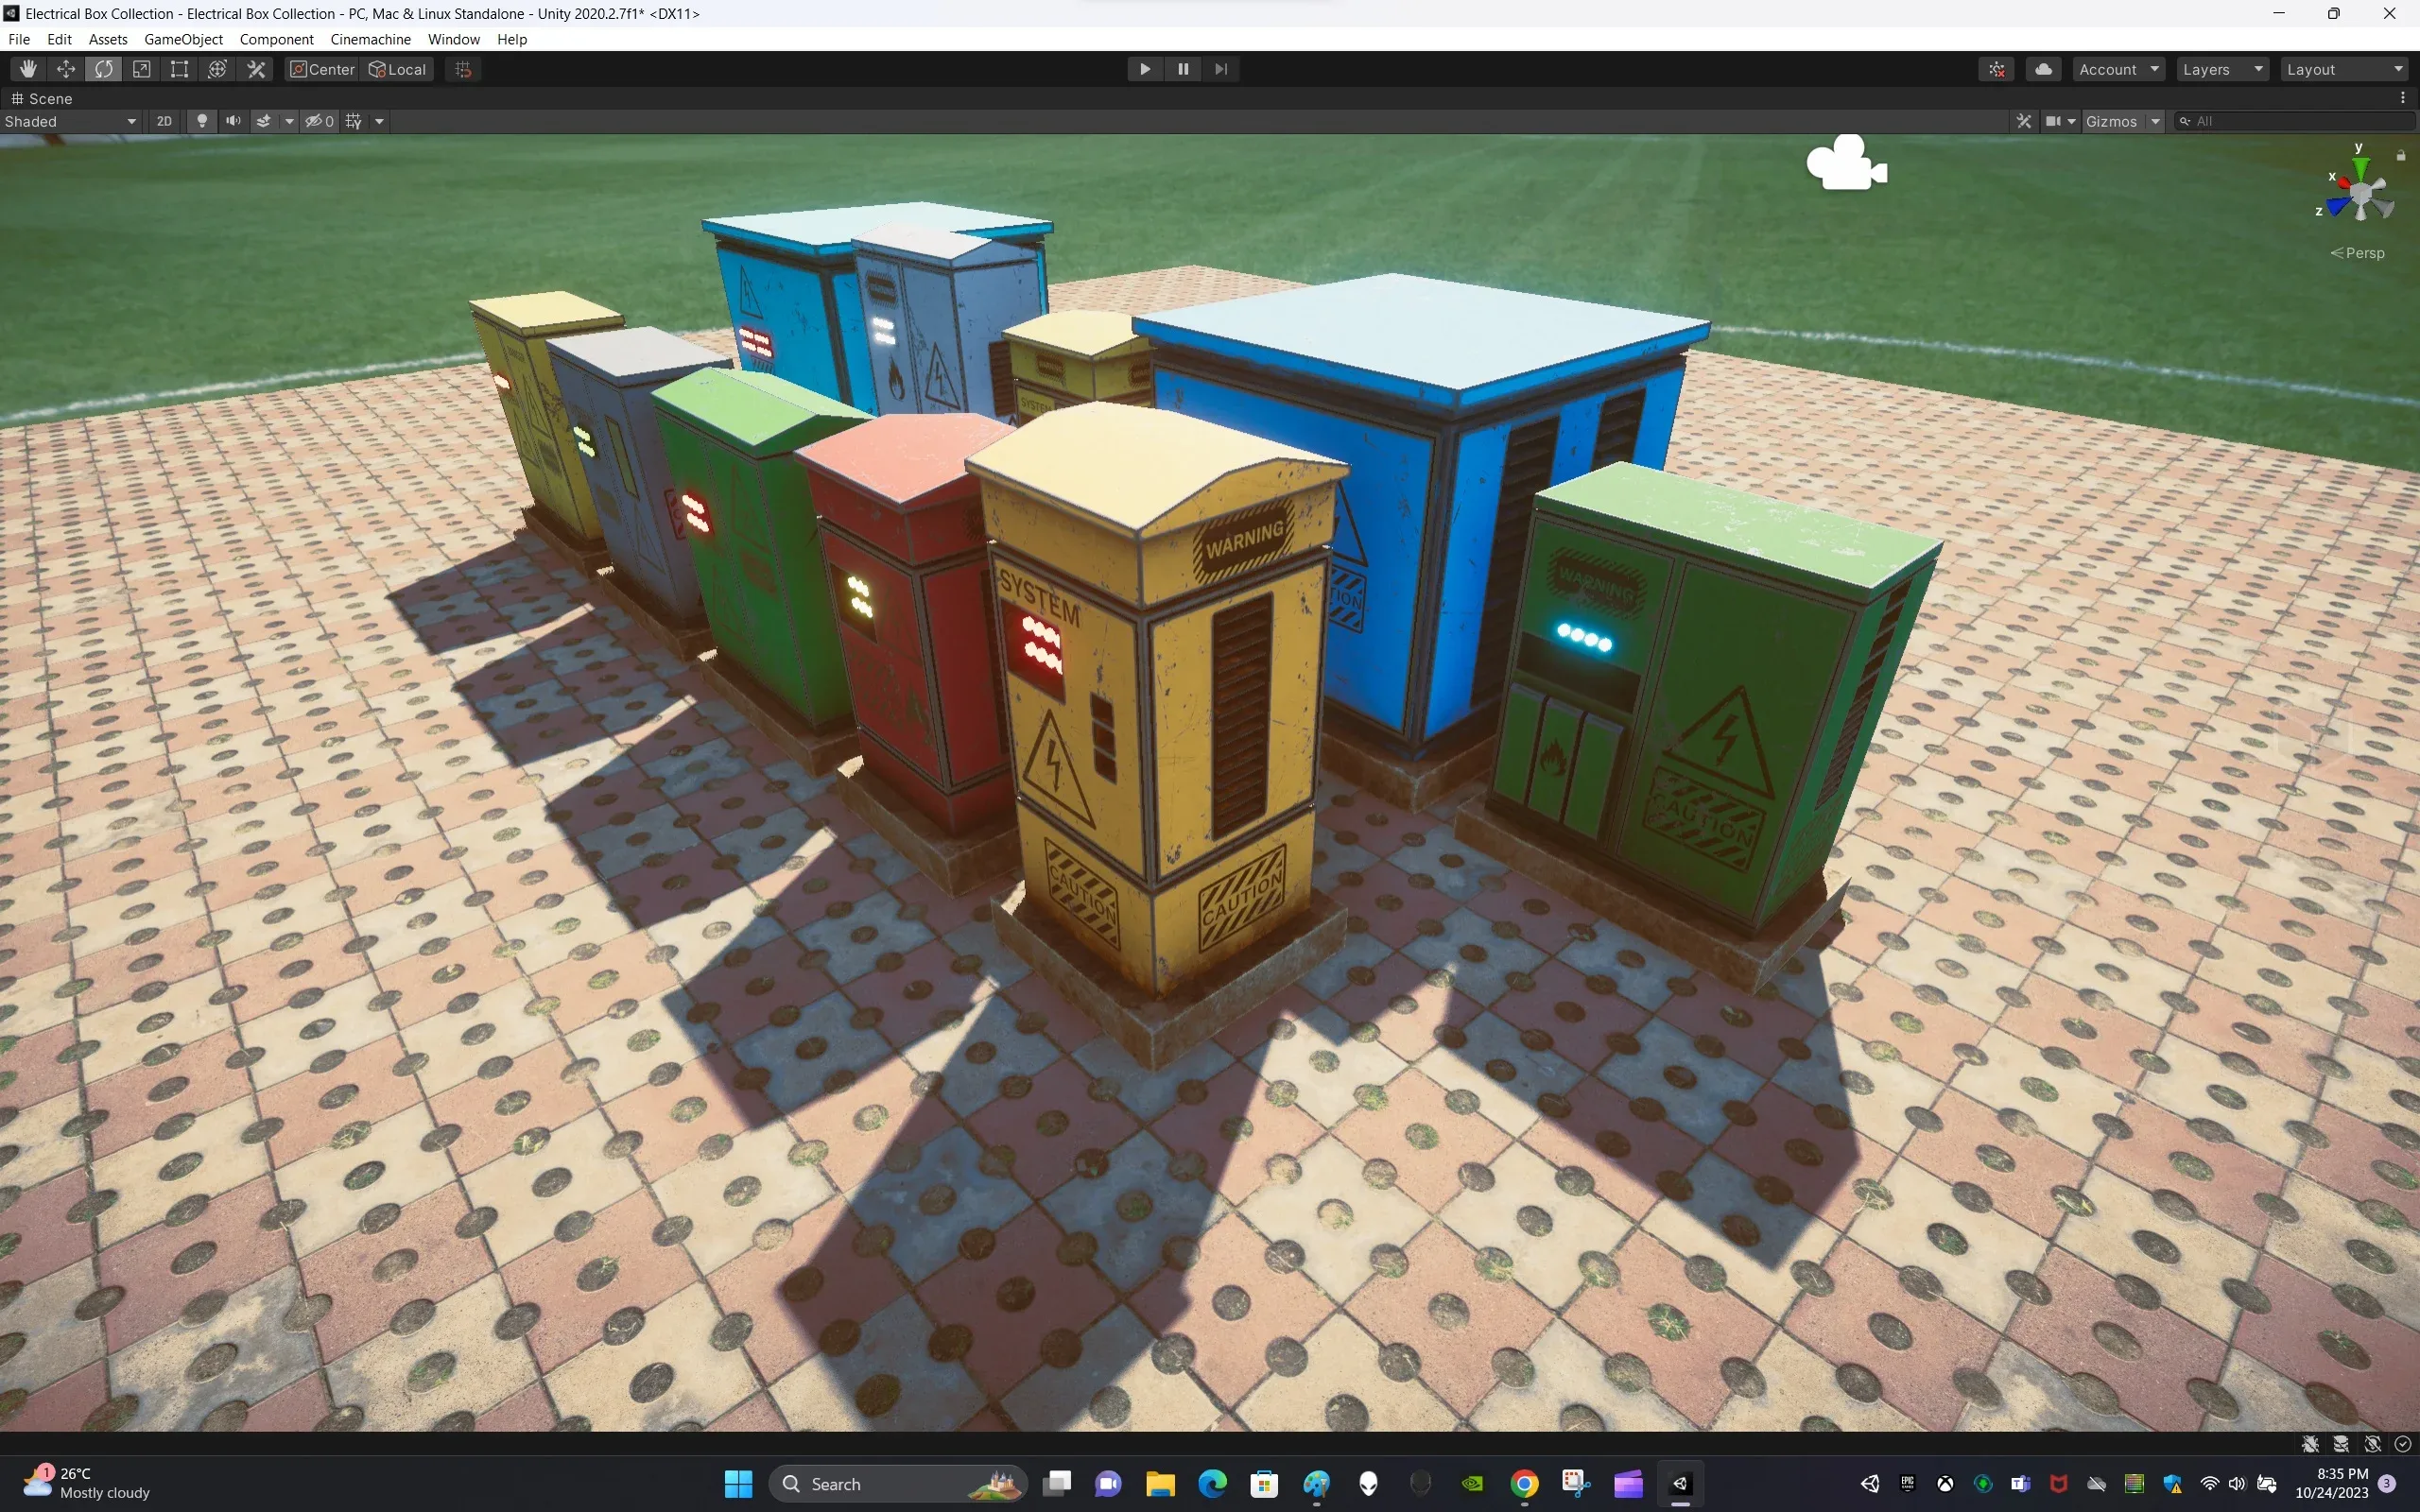The height and width of the screenshot is (1512, 2420).
Task: Open the Assets menu
Action: (x=108, y=39)
